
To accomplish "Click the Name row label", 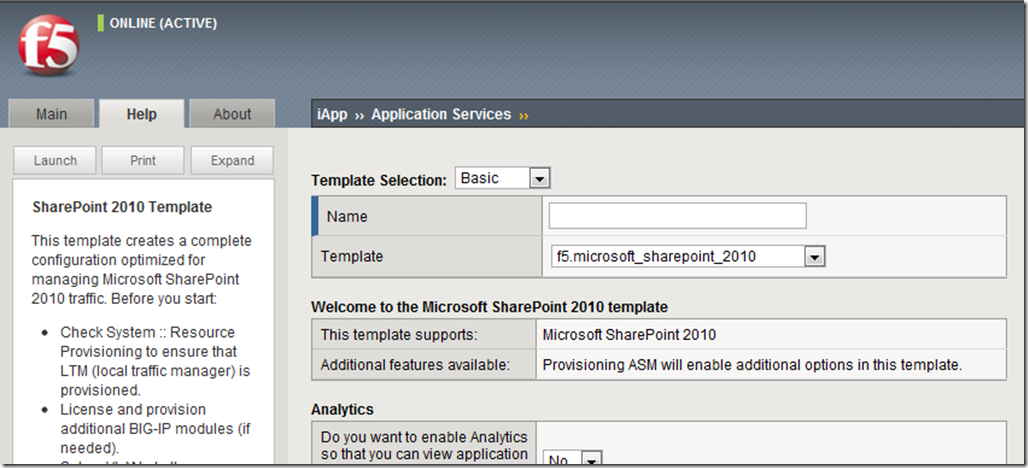I will (347, 216).
